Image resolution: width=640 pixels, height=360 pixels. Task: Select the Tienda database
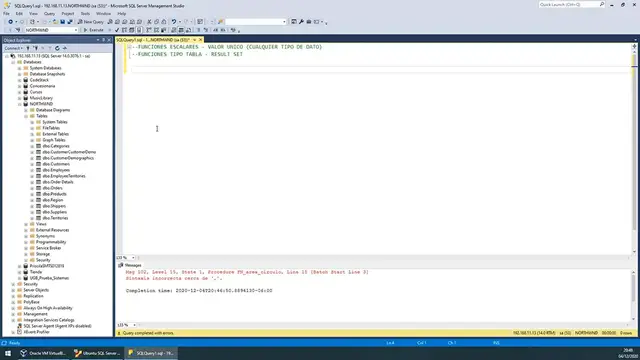tap(36, 272)
